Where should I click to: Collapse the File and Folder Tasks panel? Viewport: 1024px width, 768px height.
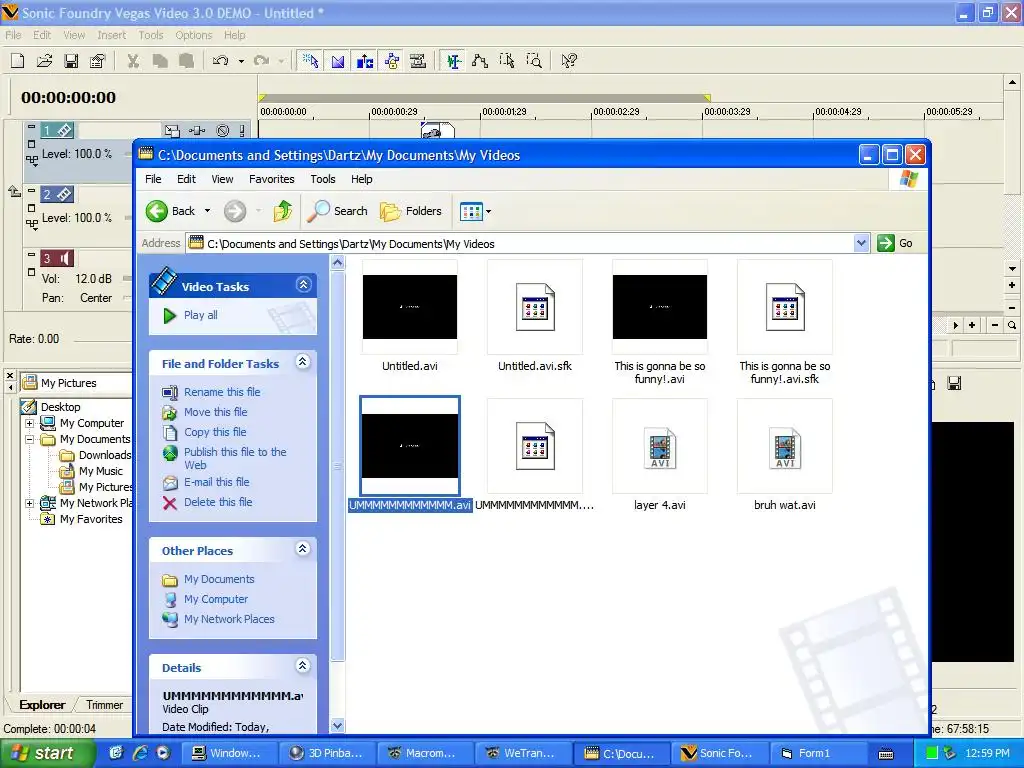(x=302, y=362)
